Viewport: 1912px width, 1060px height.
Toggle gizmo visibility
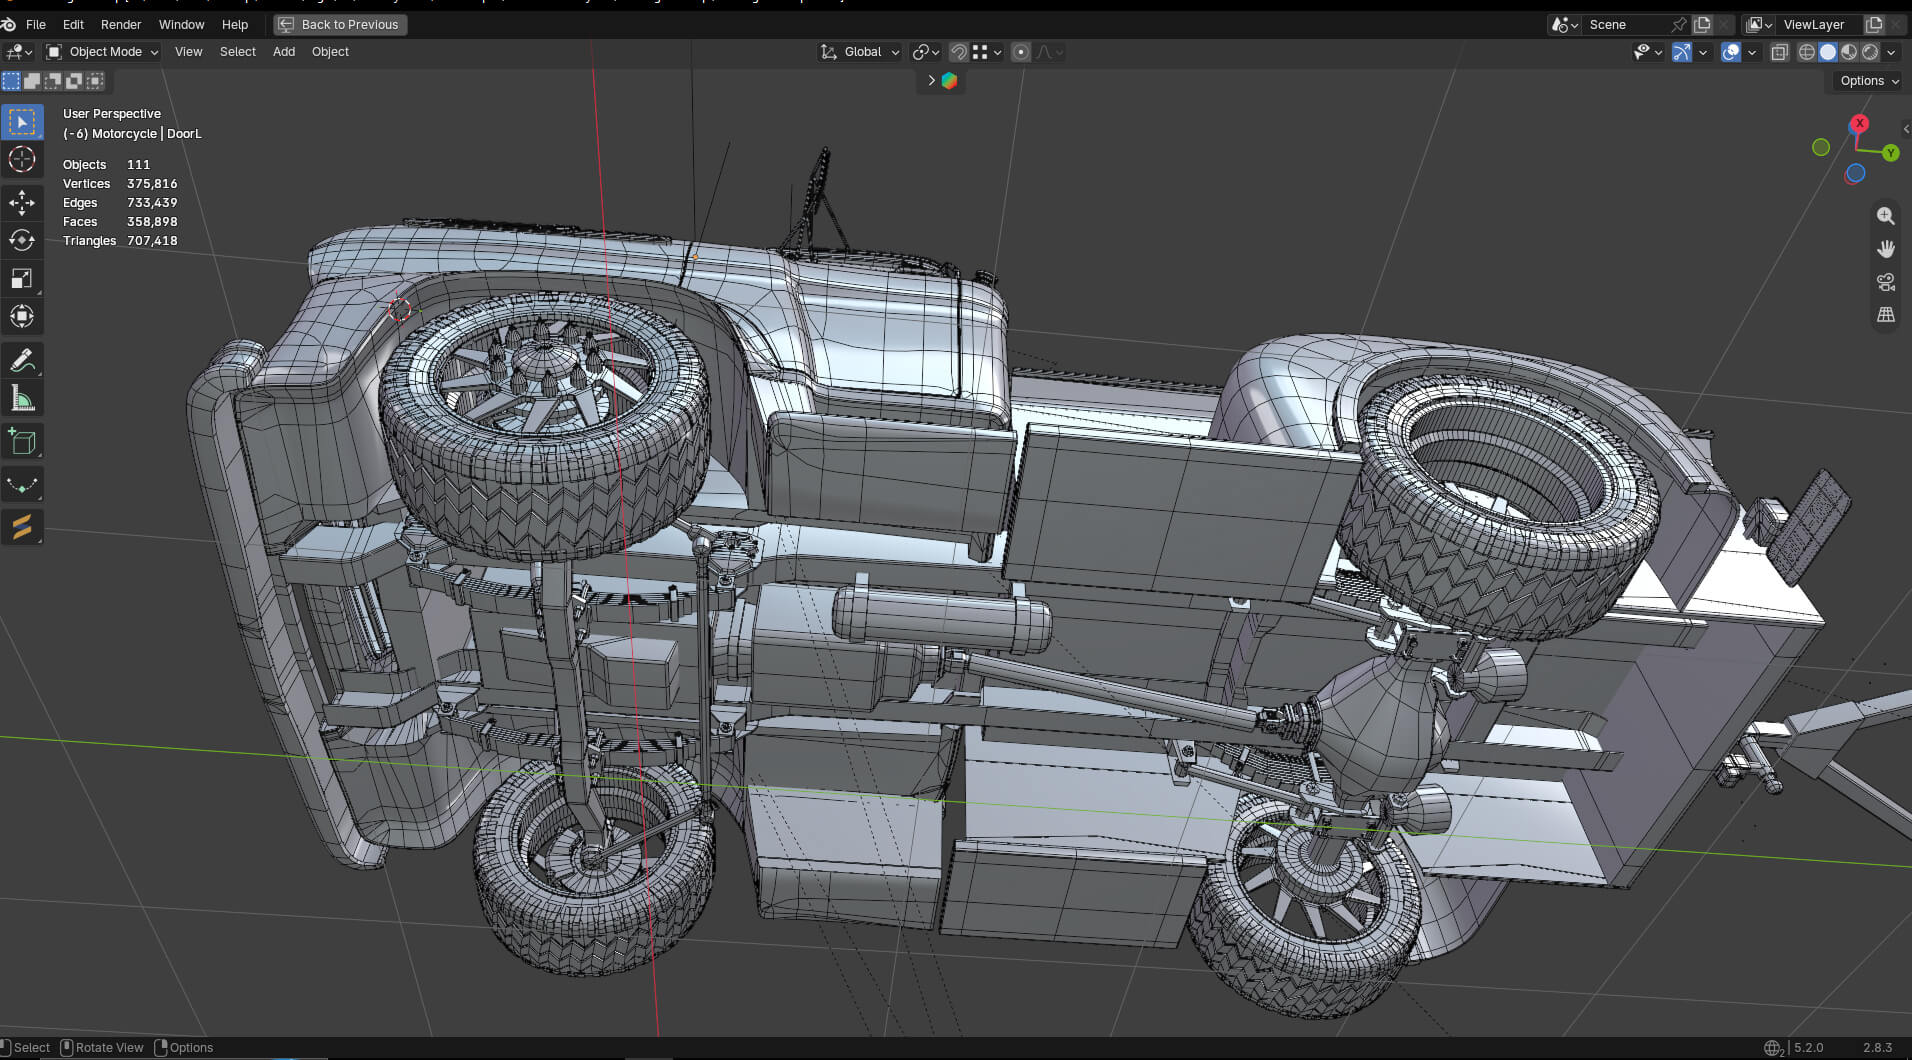point(1682,52)
